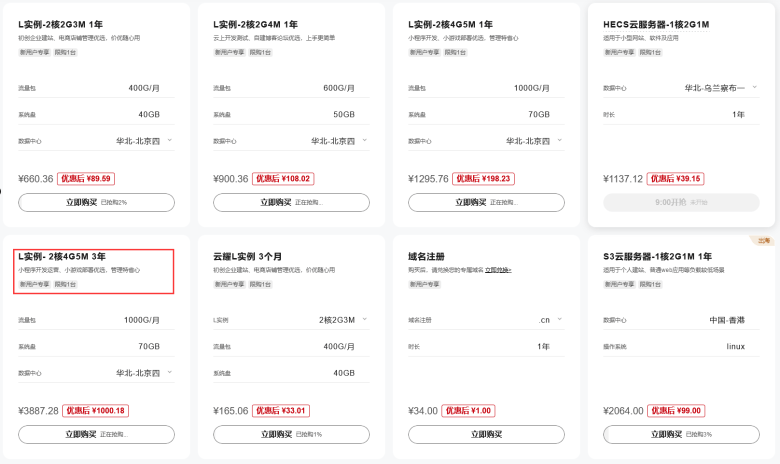Open the L实例 2核2G3M spec dropdown
The width and height of the screenshot is (780, 464).
(343, 320)
